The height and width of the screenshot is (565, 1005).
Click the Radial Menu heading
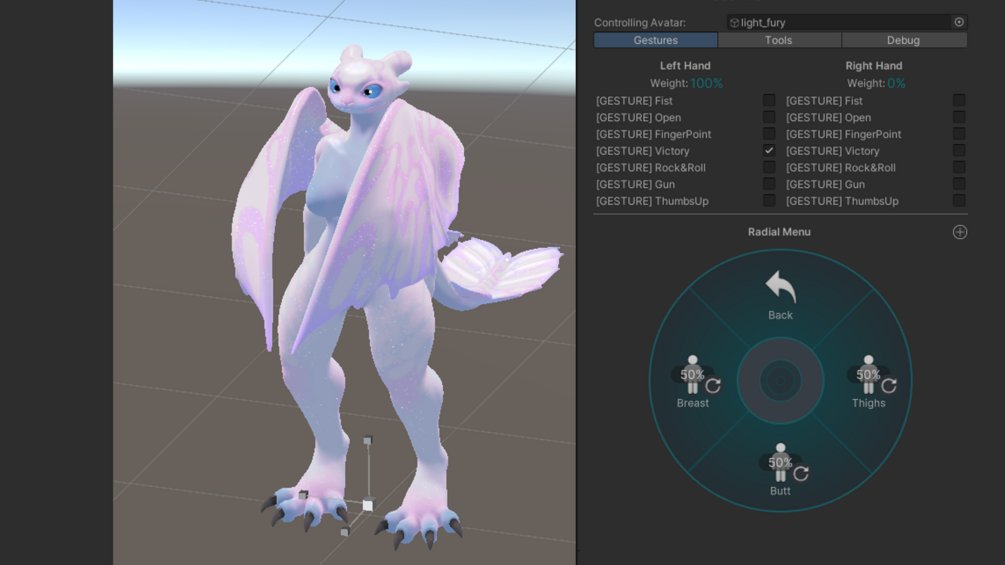pyautogui.click(x=779, y=232)
